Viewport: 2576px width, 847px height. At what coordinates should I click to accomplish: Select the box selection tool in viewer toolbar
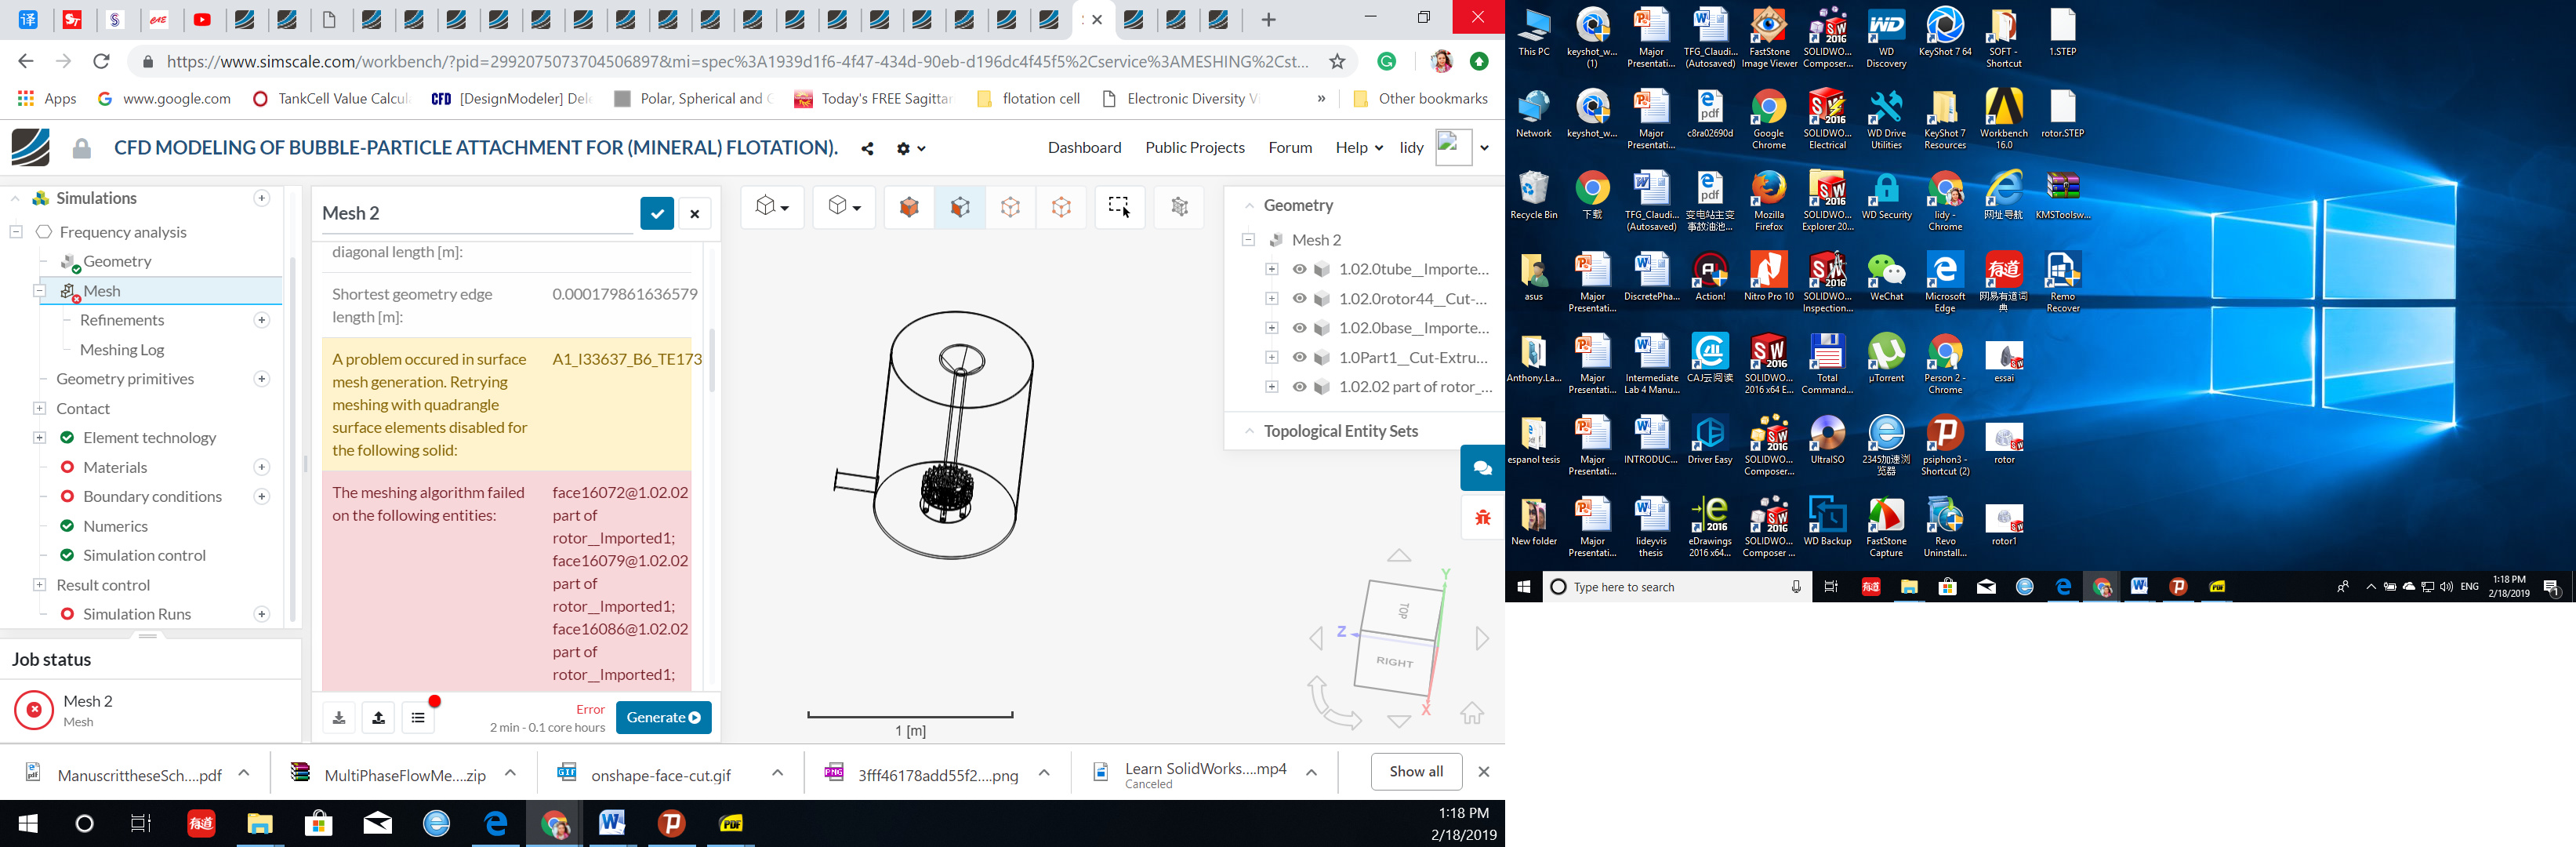tap(1119, 206)
